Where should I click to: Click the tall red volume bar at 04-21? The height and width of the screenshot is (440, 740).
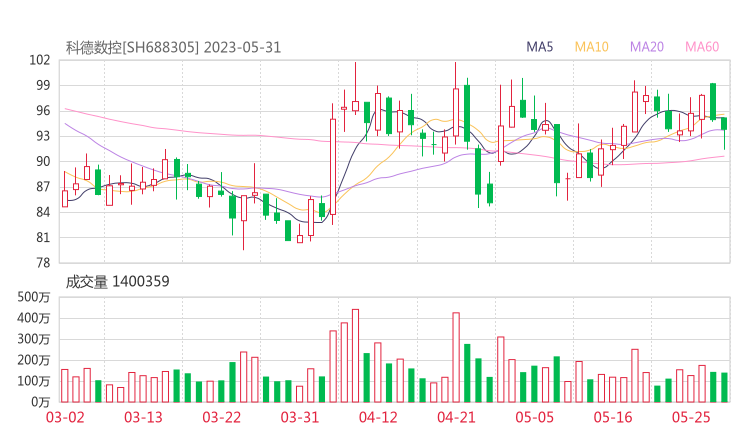[456, 357]
